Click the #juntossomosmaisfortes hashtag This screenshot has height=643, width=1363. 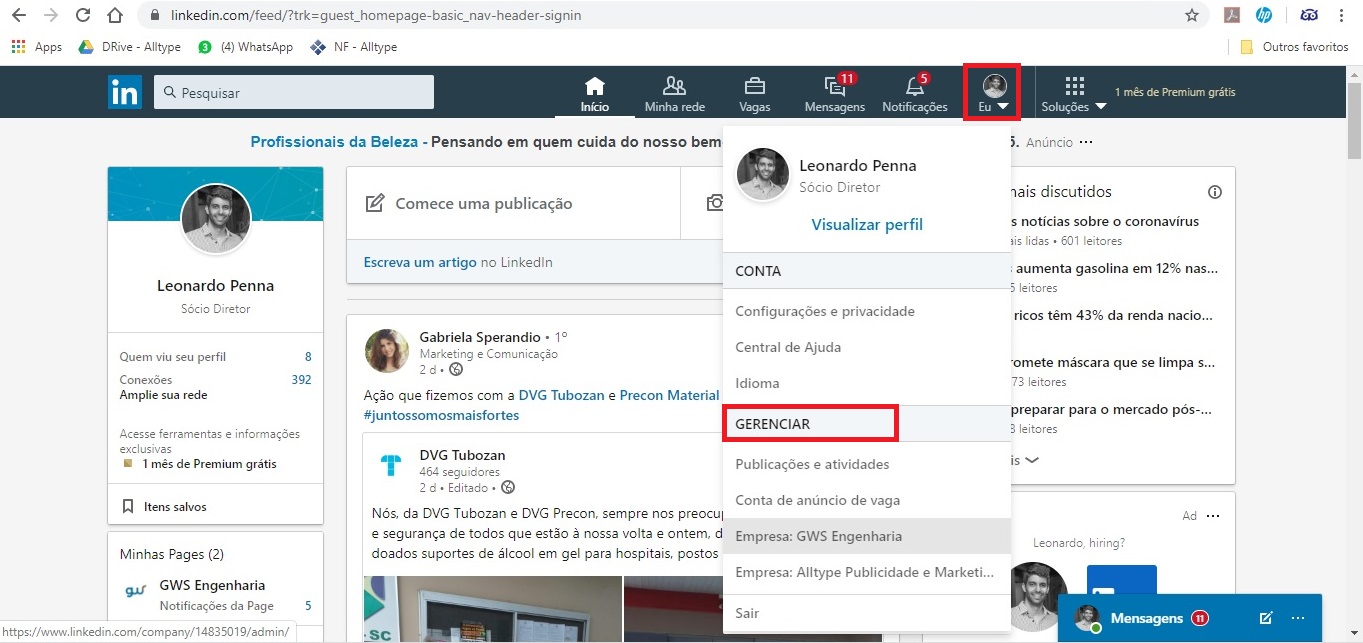pyautogui.click(x=441, y=415)
